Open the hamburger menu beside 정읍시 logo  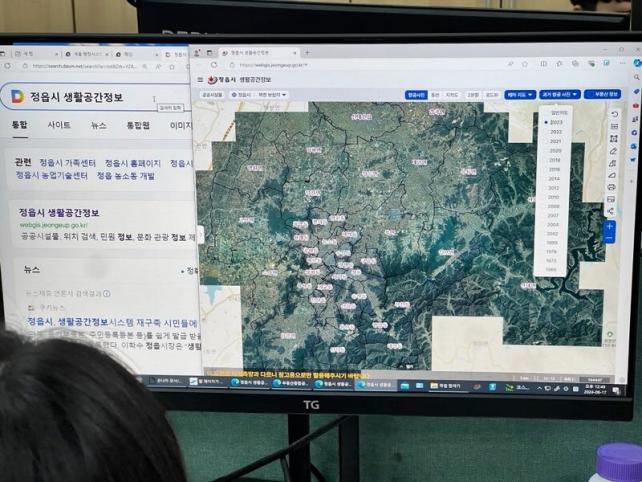click(200, 79)
